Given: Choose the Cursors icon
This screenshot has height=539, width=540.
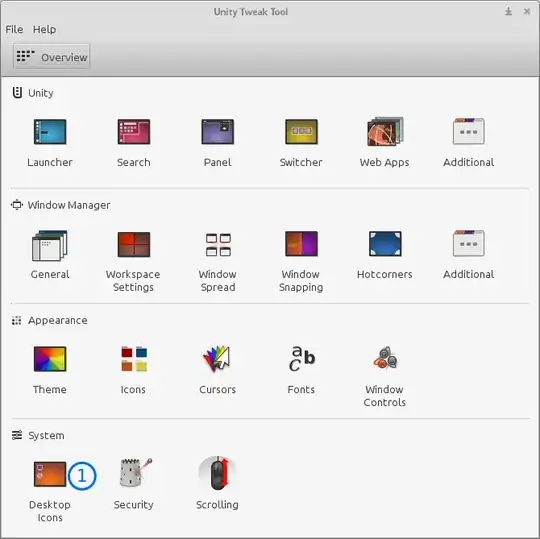Looking at the screenshot, I should pyautogui.click(x=217, y=359).
